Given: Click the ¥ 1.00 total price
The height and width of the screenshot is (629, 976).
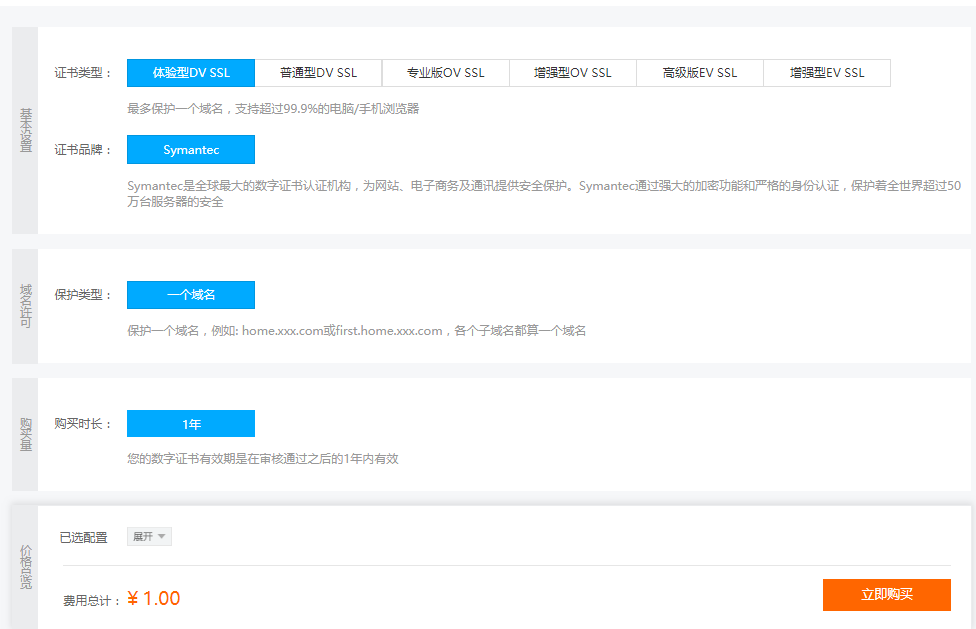Looking at the screenshot, I should pos(154,599).
